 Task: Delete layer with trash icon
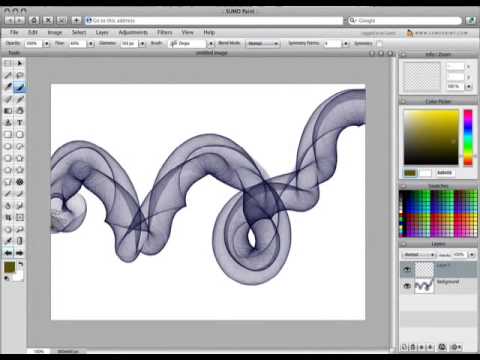[413, 347]
